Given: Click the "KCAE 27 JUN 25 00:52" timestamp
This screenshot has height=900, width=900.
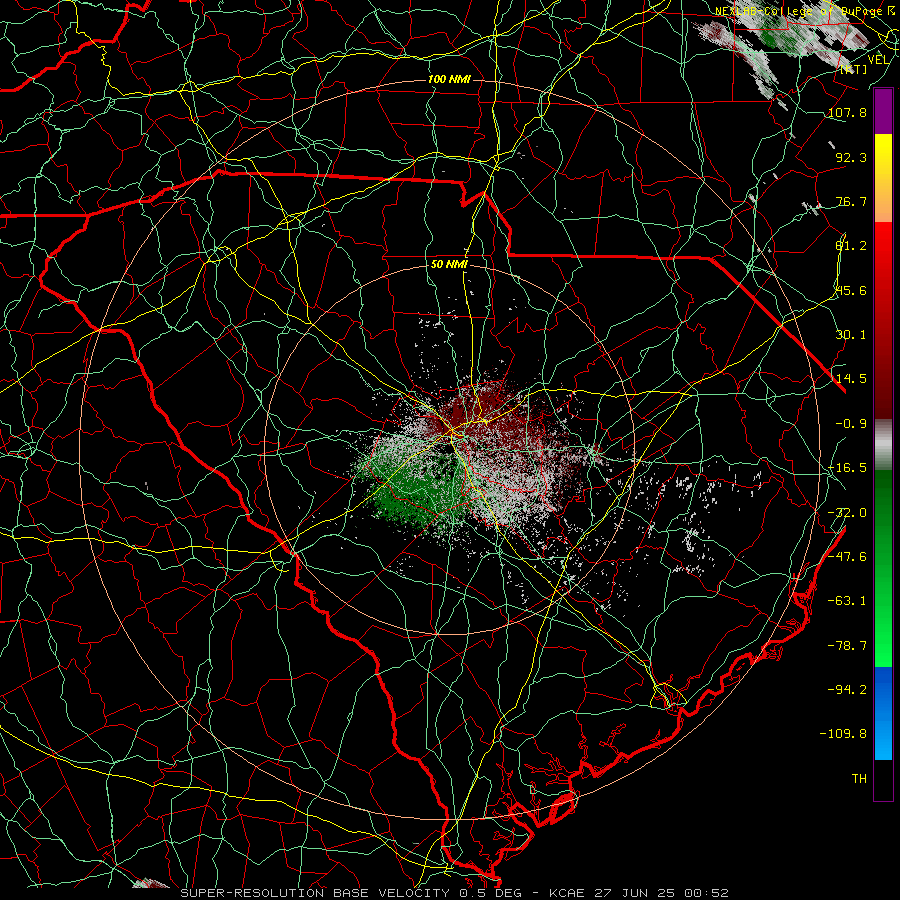Looking at the screenshot, I should point(639,893).
